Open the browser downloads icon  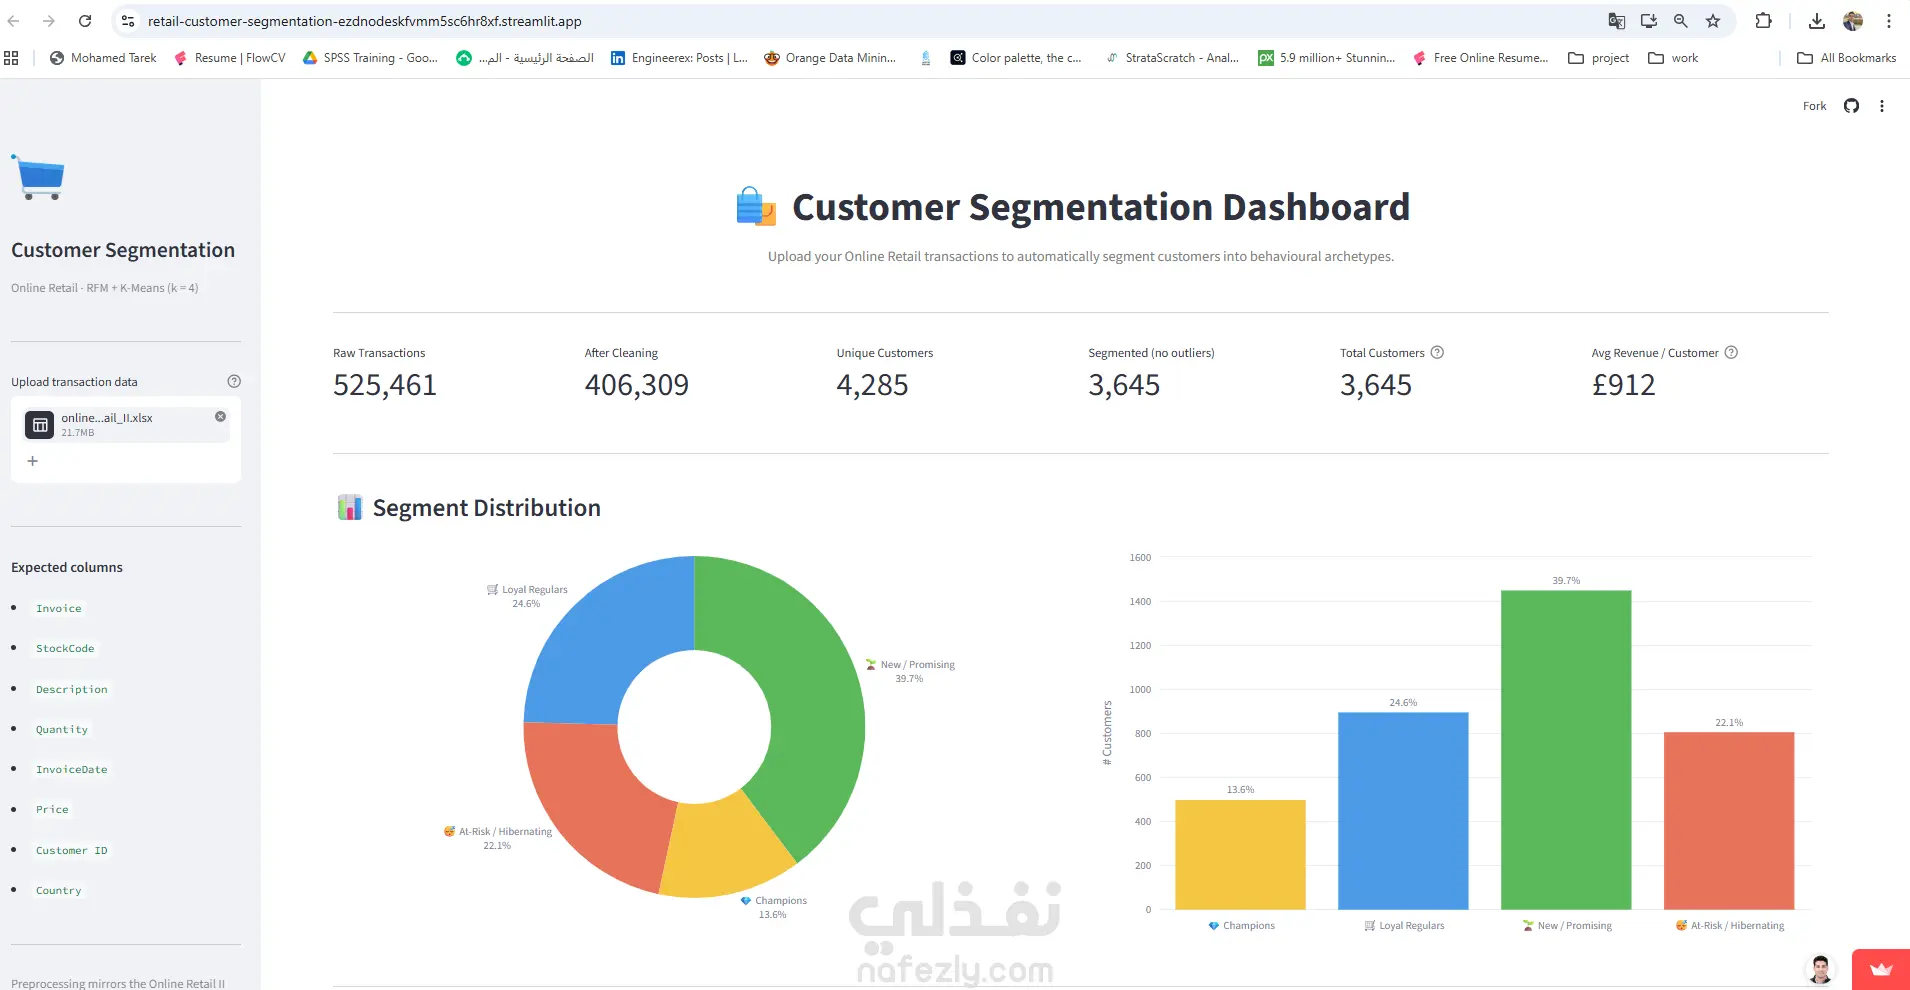(1817, 21)
